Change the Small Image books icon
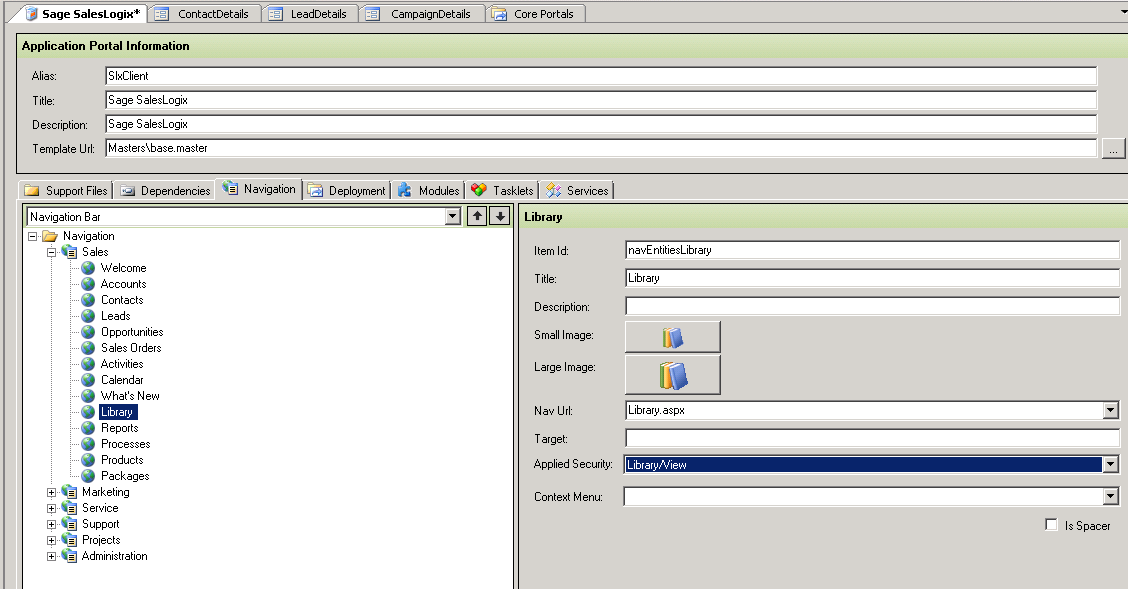 coord(673,337)
